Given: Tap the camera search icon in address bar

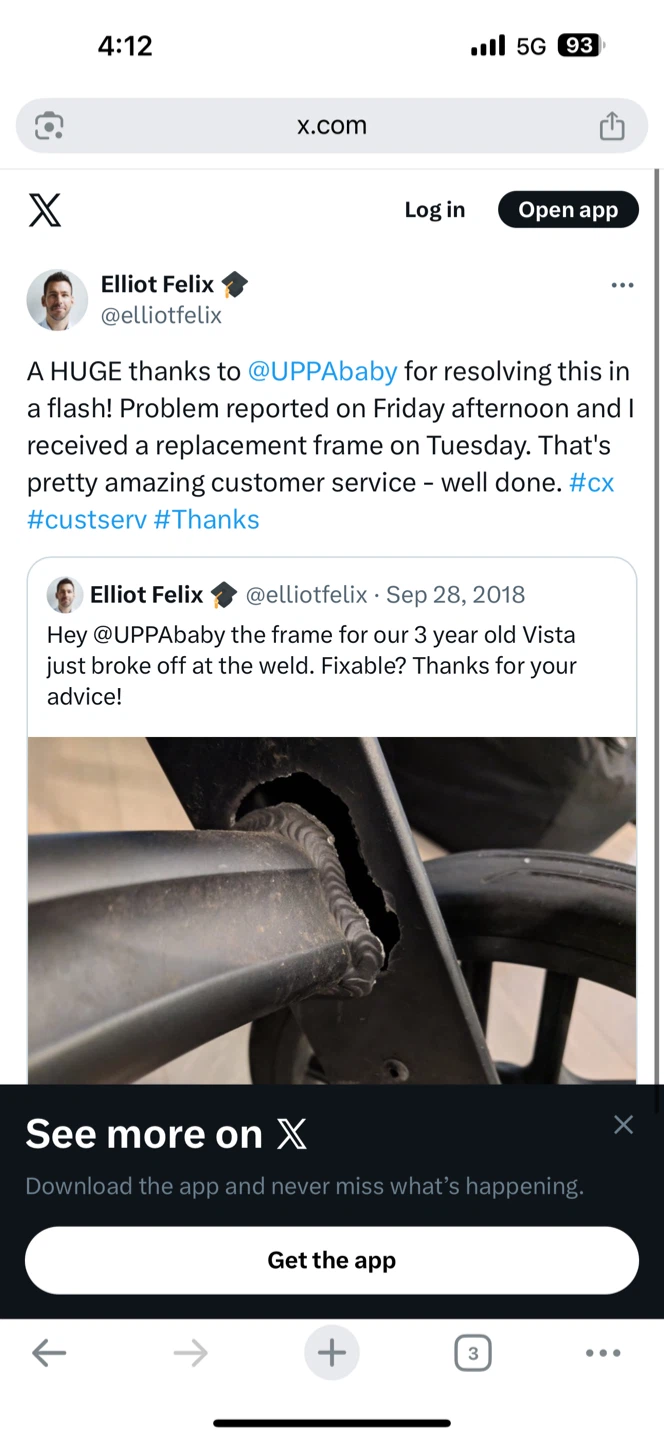Looking at the screenshot, I should click(49, 126).
